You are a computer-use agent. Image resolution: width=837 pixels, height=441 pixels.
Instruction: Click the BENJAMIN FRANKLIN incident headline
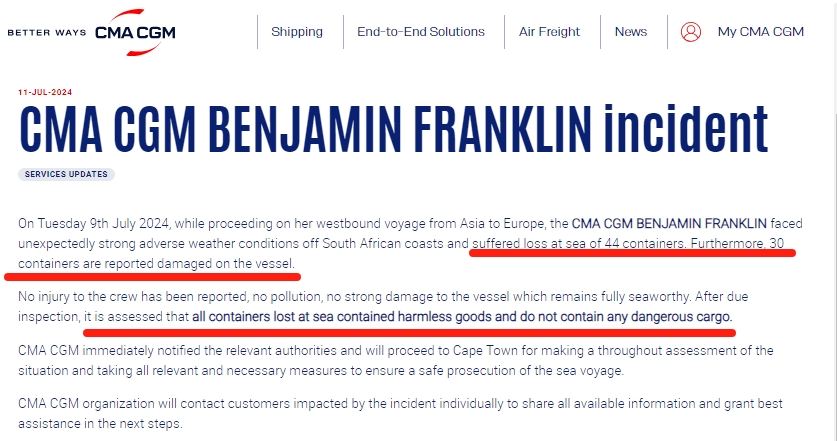(393, 129)
